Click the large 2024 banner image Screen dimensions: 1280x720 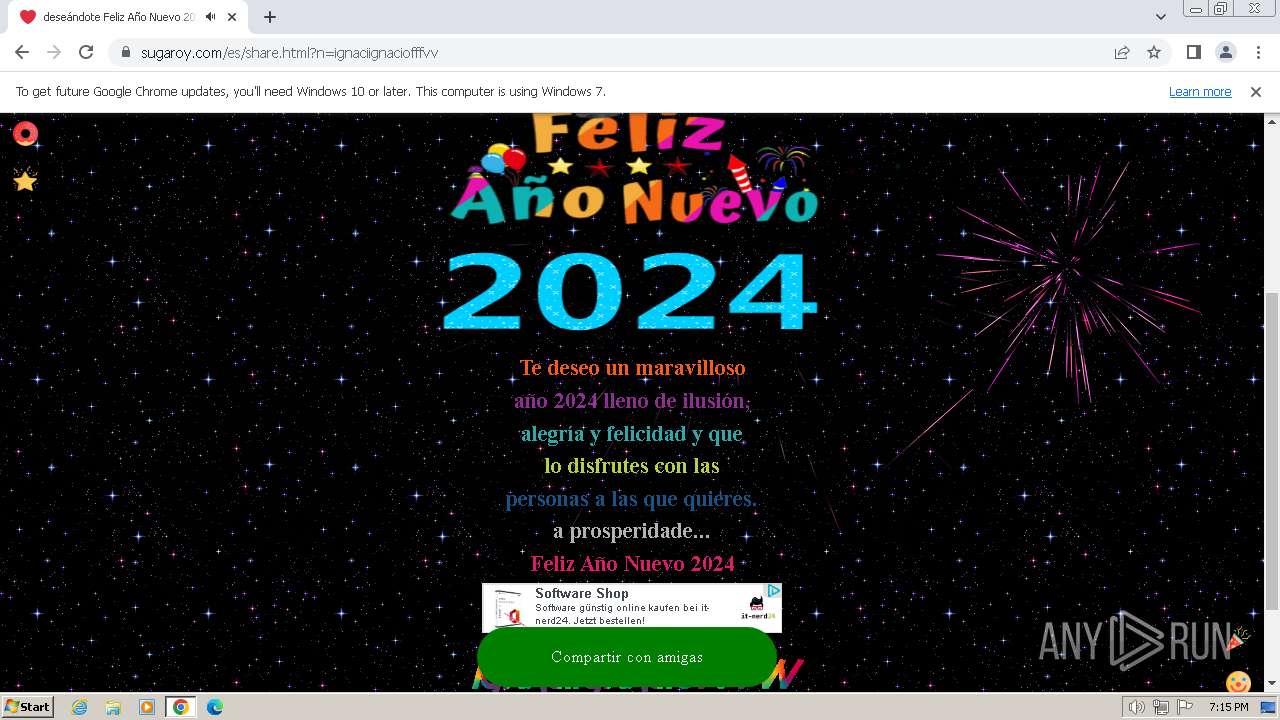tap(630, 292)
